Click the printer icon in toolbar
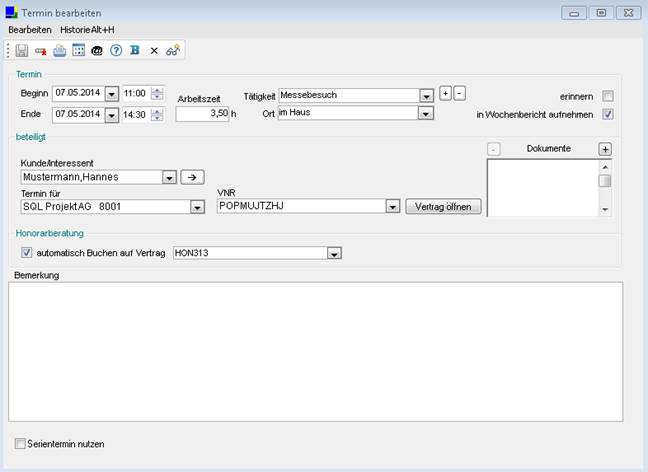Screen dimensions: 648x472 60,50
